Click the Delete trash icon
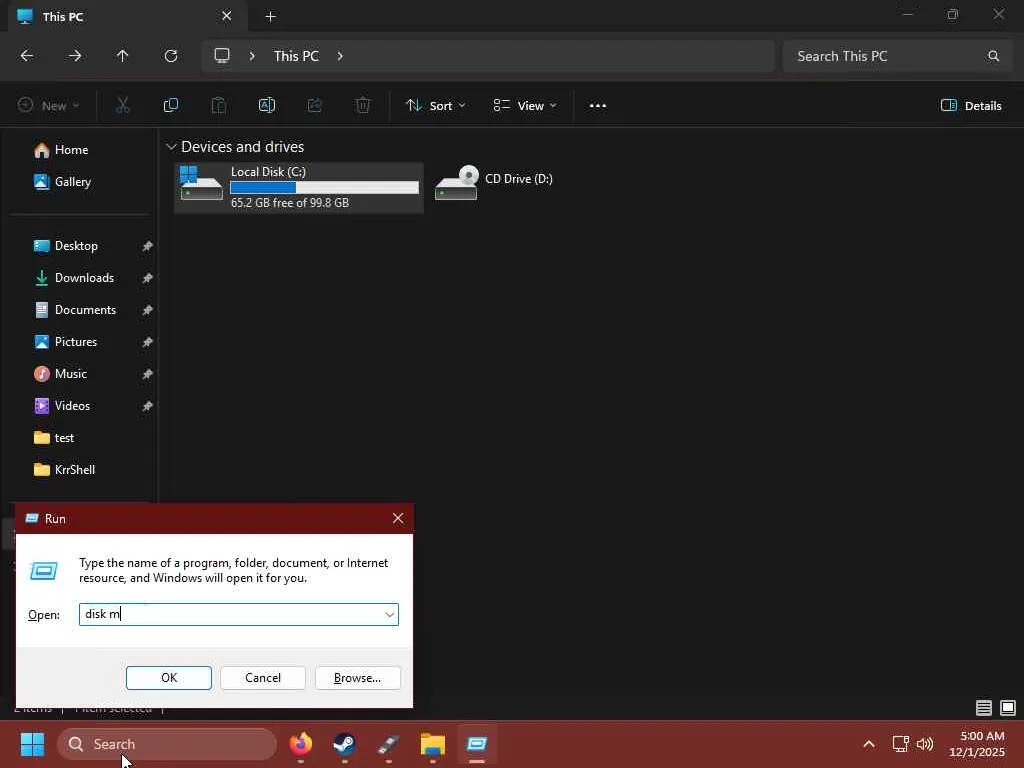Image resolution: width=1024 pixels, height=768 pixels. tap(363, 105)
